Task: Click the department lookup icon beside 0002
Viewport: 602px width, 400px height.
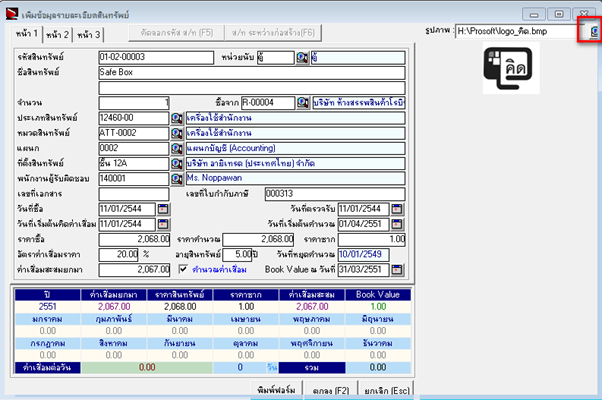Action: pyautogui.click(x=177, y=148)
